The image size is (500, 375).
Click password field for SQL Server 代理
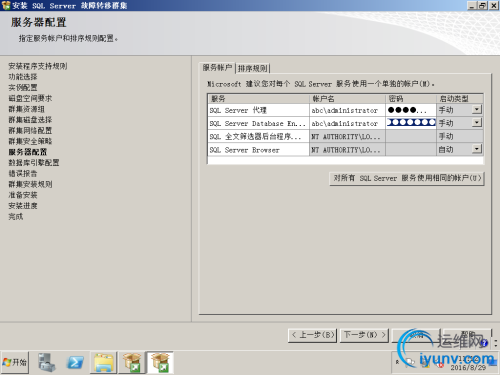[x=411, y=110]
